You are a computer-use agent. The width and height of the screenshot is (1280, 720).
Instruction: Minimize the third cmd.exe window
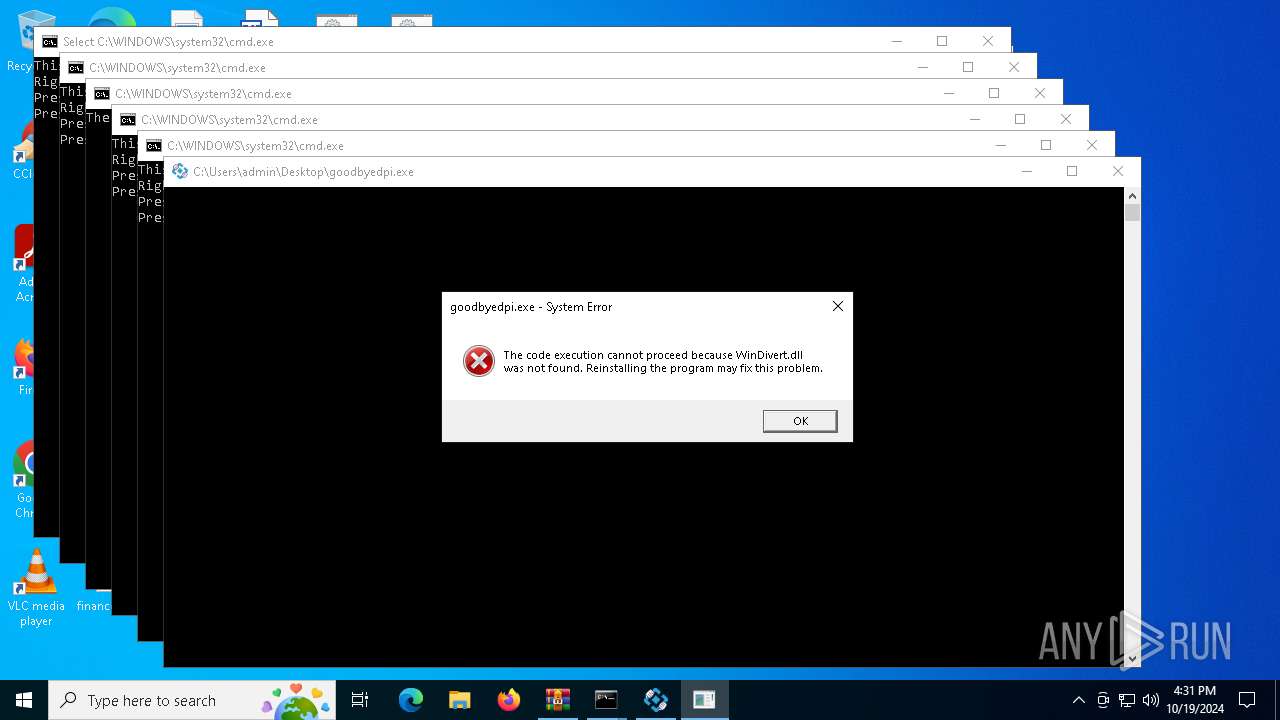pos(948,93)
